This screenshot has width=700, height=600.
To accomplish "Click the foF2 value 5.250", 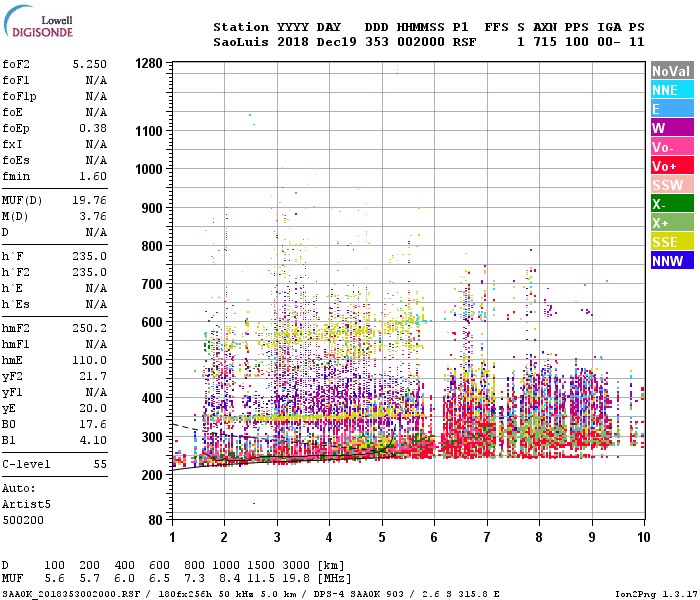I will point(90,64).
